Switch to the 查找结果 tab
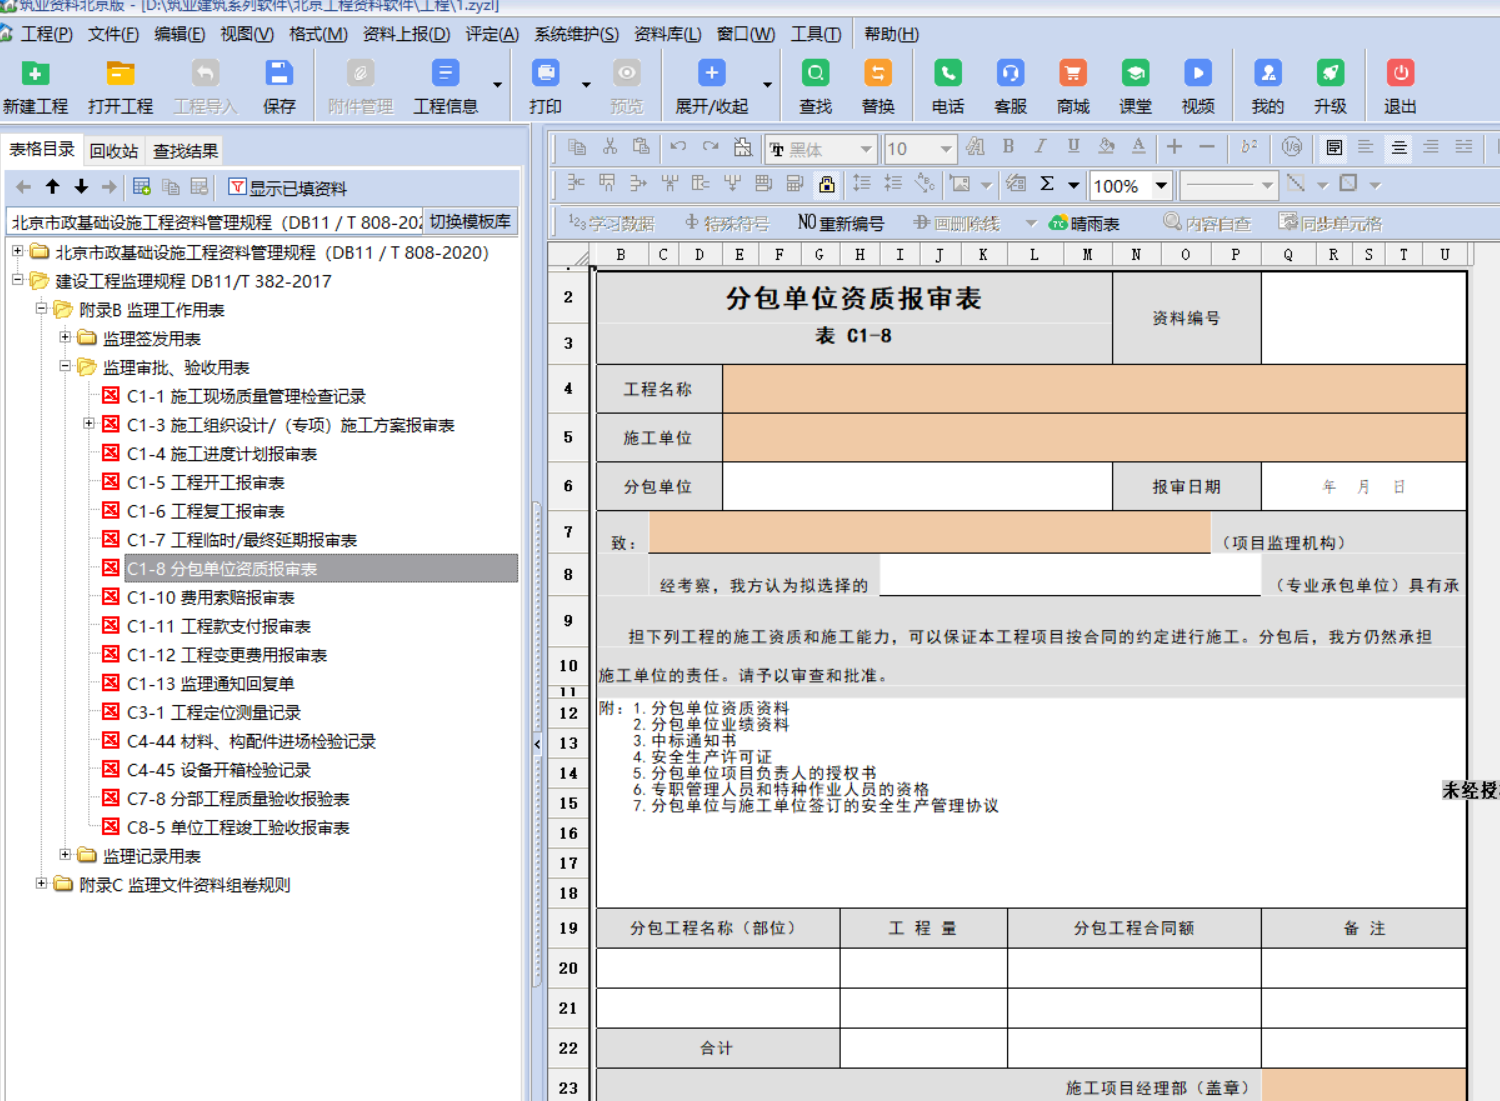The image size is (1500, 1101). coord(185,151)
